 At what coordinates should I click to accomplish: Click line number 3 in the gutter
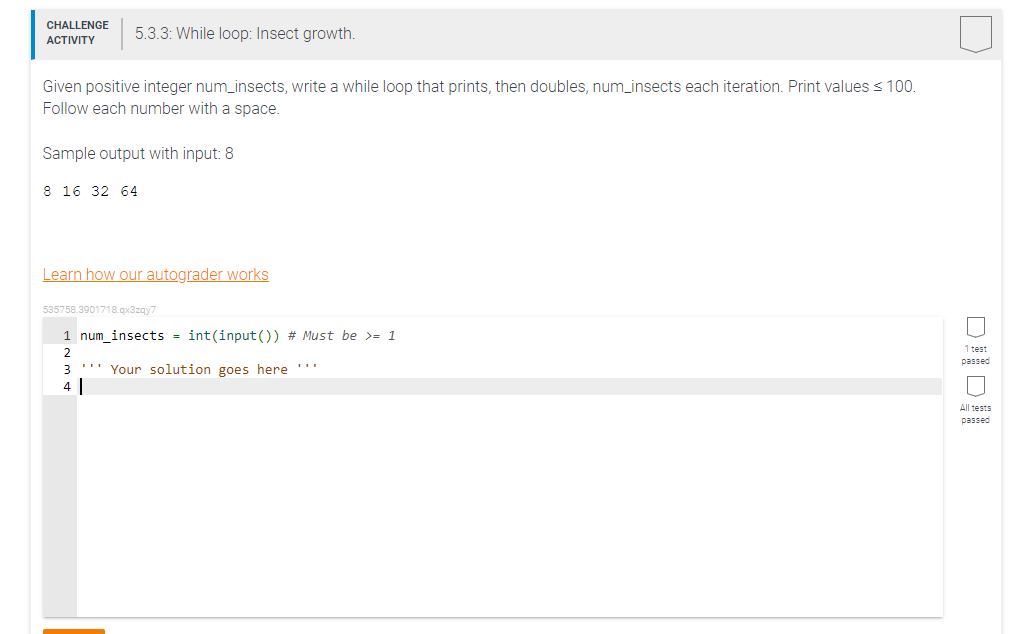coord(66,369)
